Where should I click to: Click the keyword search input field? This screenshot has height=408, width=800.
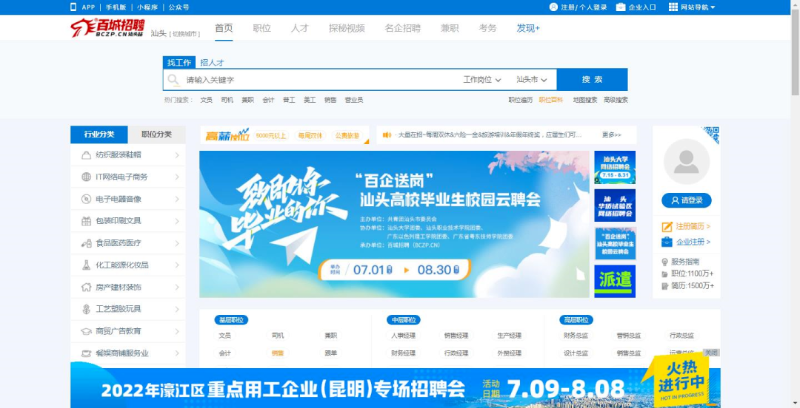[310, 79]
